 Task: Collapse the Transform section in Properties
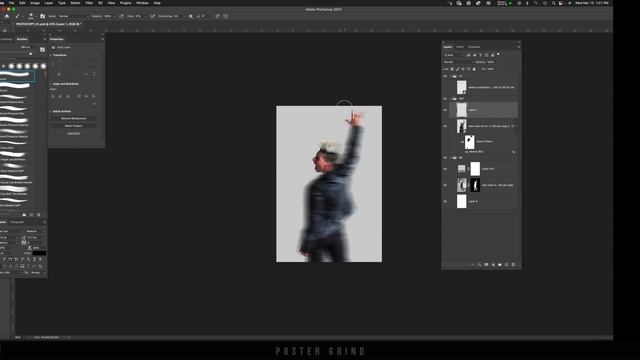click(x=51, y=55)
